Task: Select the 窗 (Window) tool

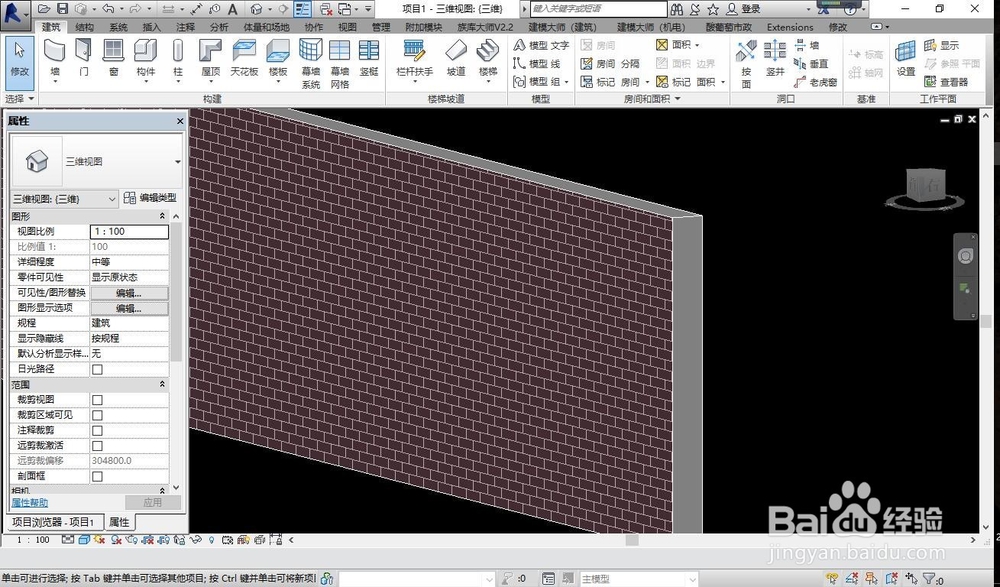Action: 114,59
